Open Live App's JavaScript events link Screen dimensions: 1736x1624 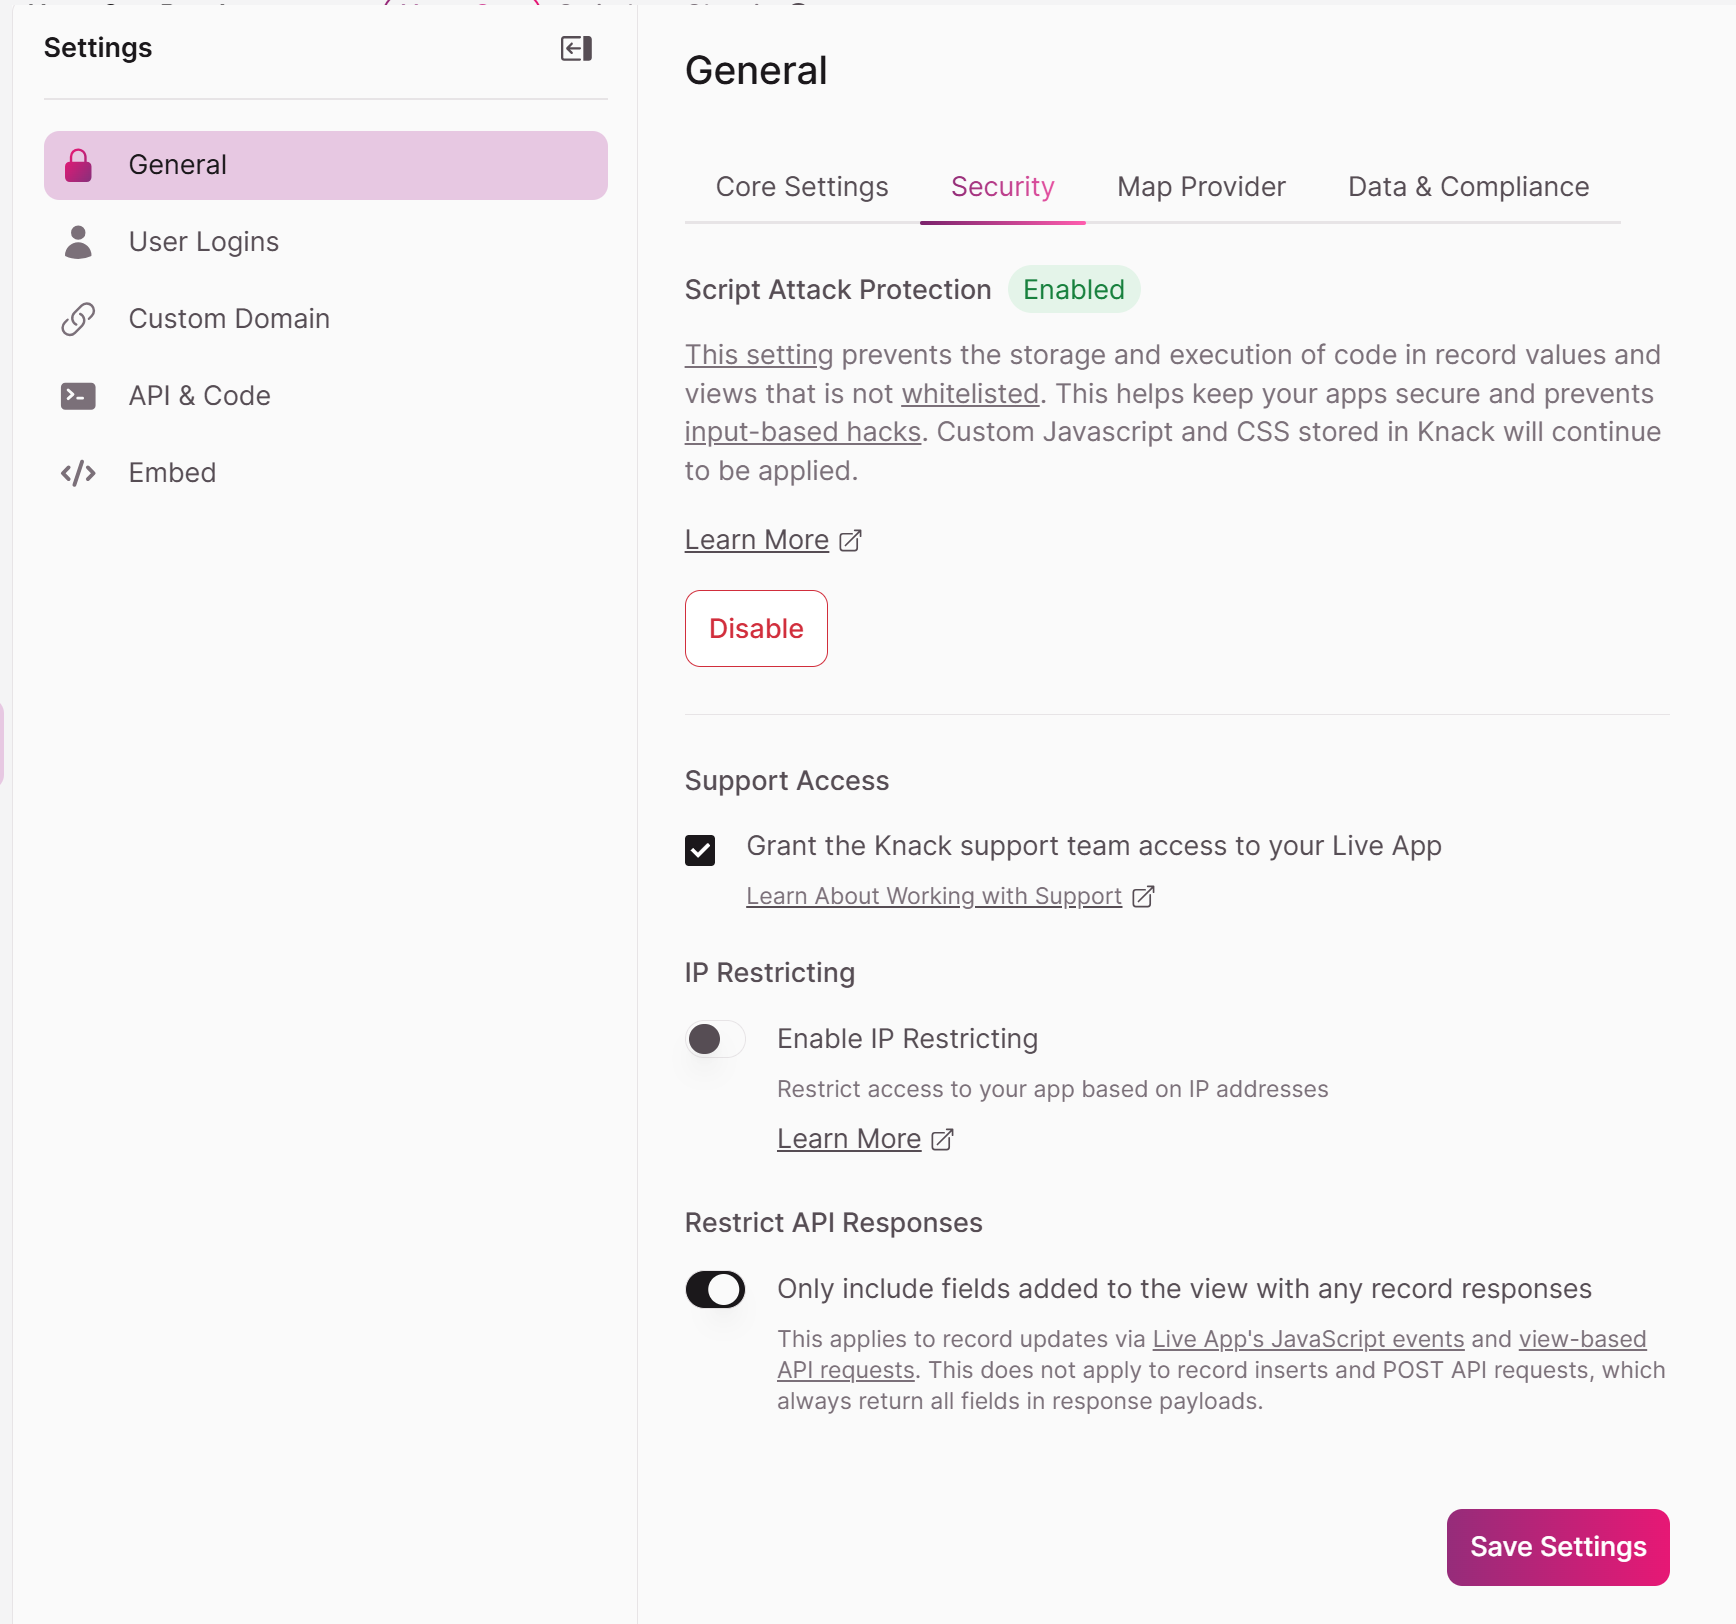[1308, 1339]
